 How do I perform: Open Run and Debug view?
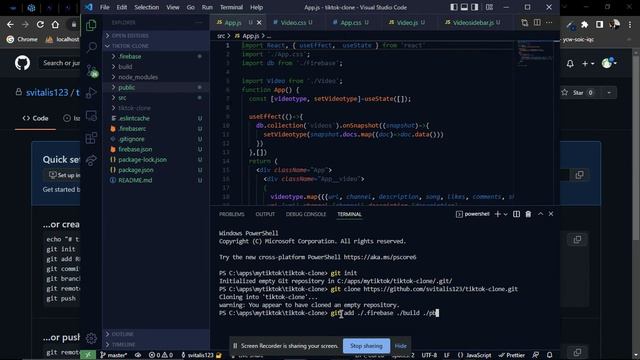click(91, 93)
